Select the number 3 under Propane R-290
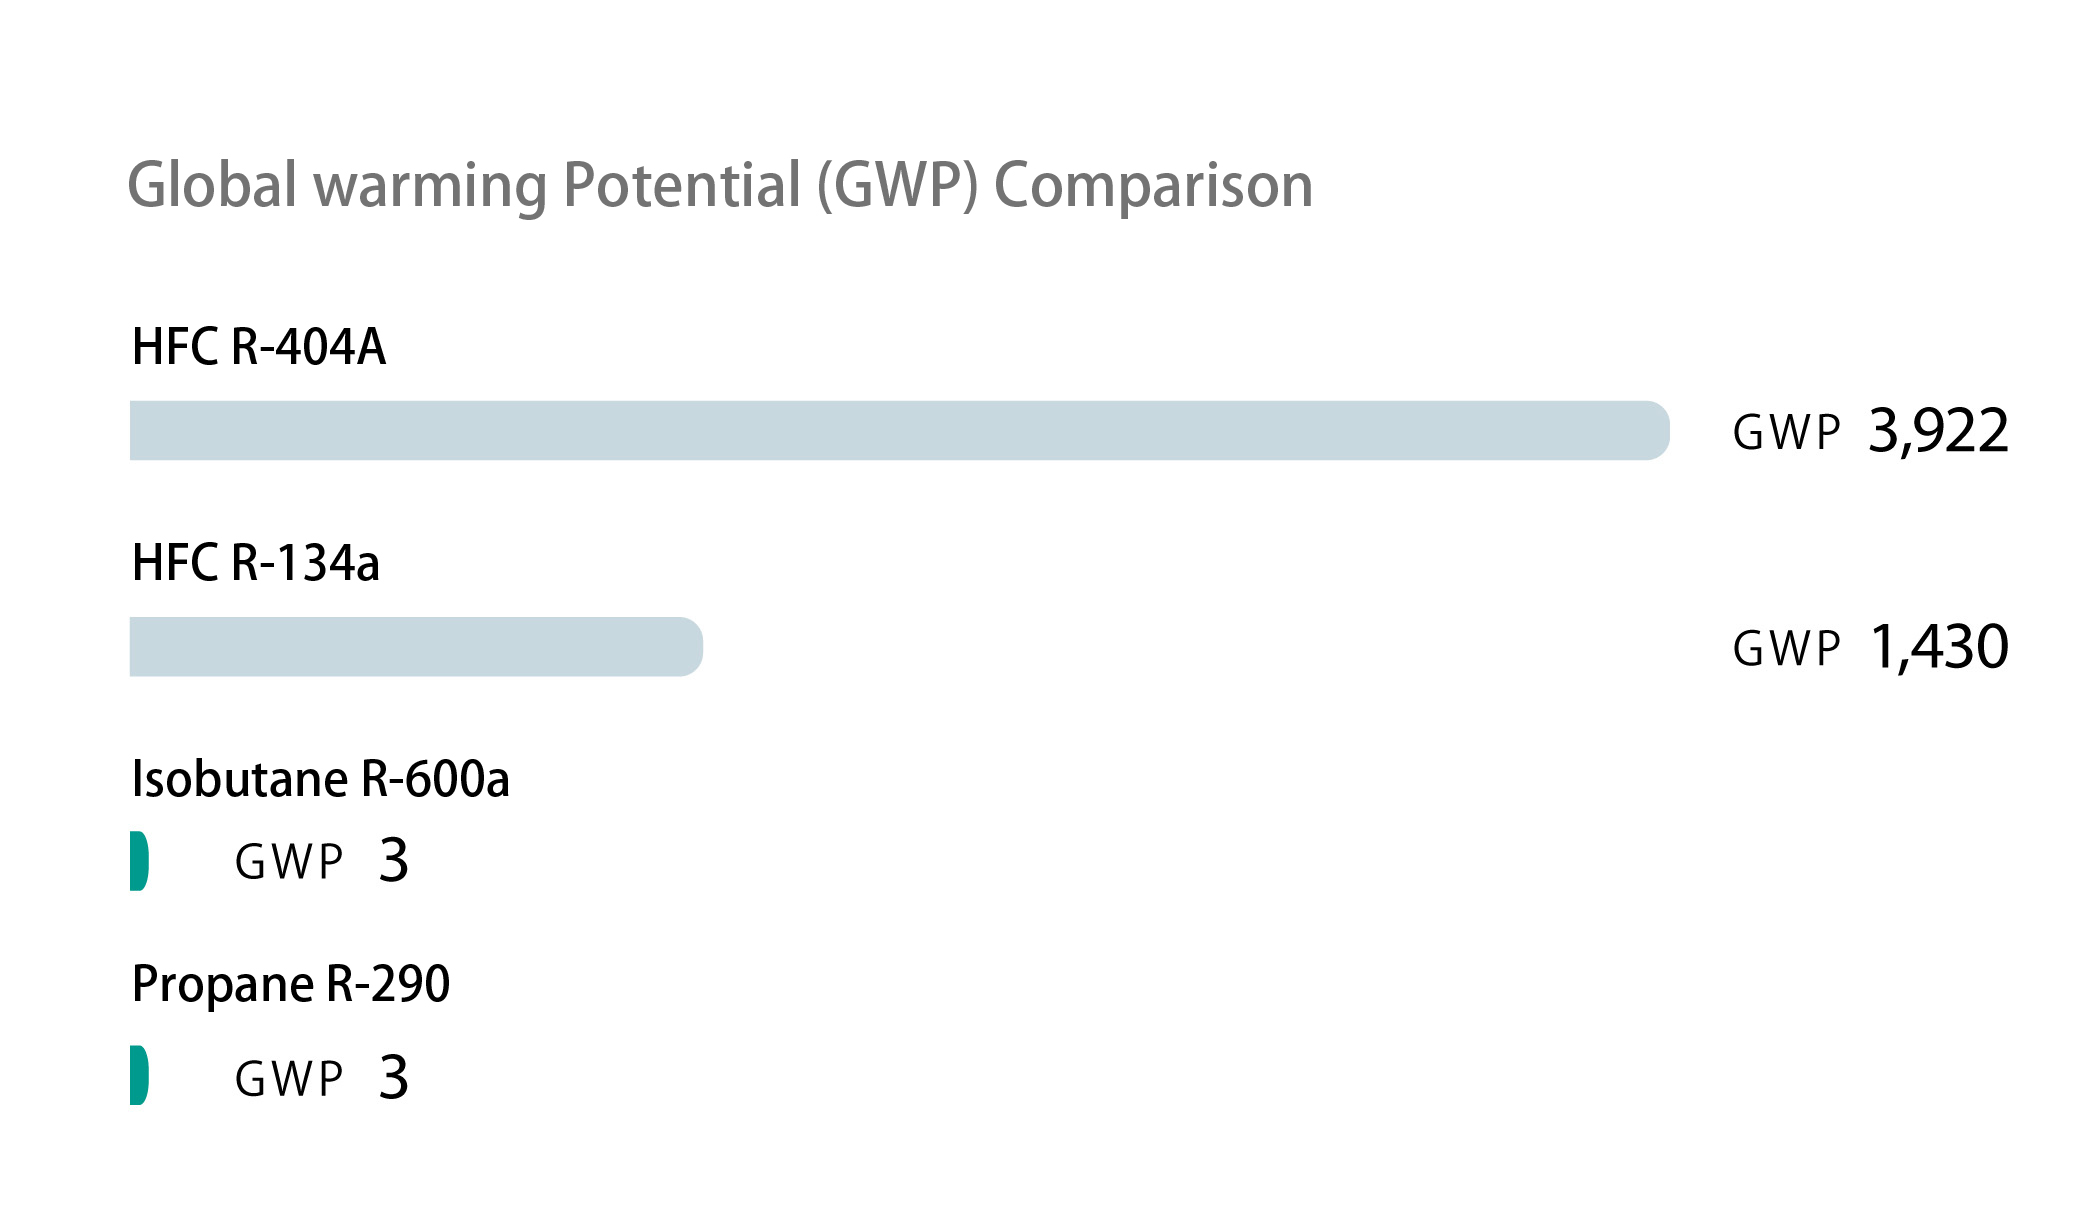The image size is (2097, 1215). (x=394, y=1078)
